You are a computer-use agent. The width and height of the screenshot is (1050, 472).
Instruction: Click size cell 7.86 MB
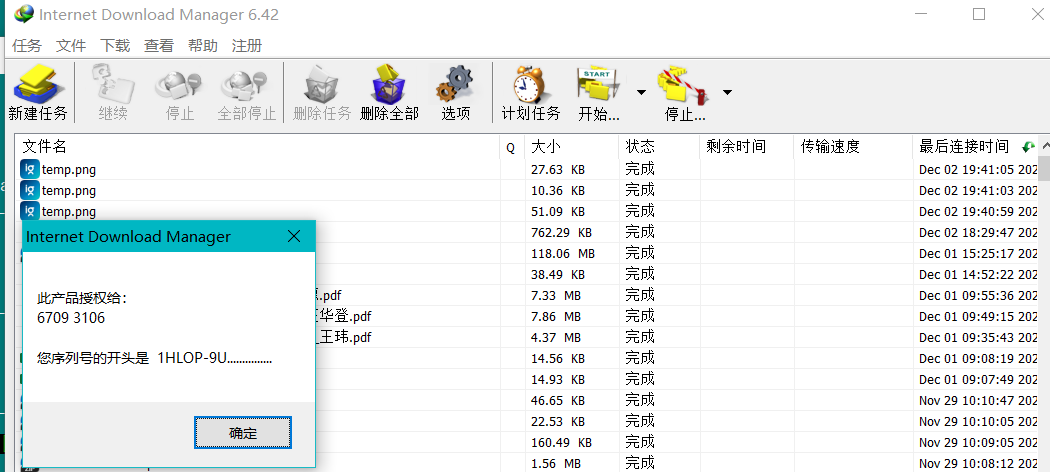556,316
